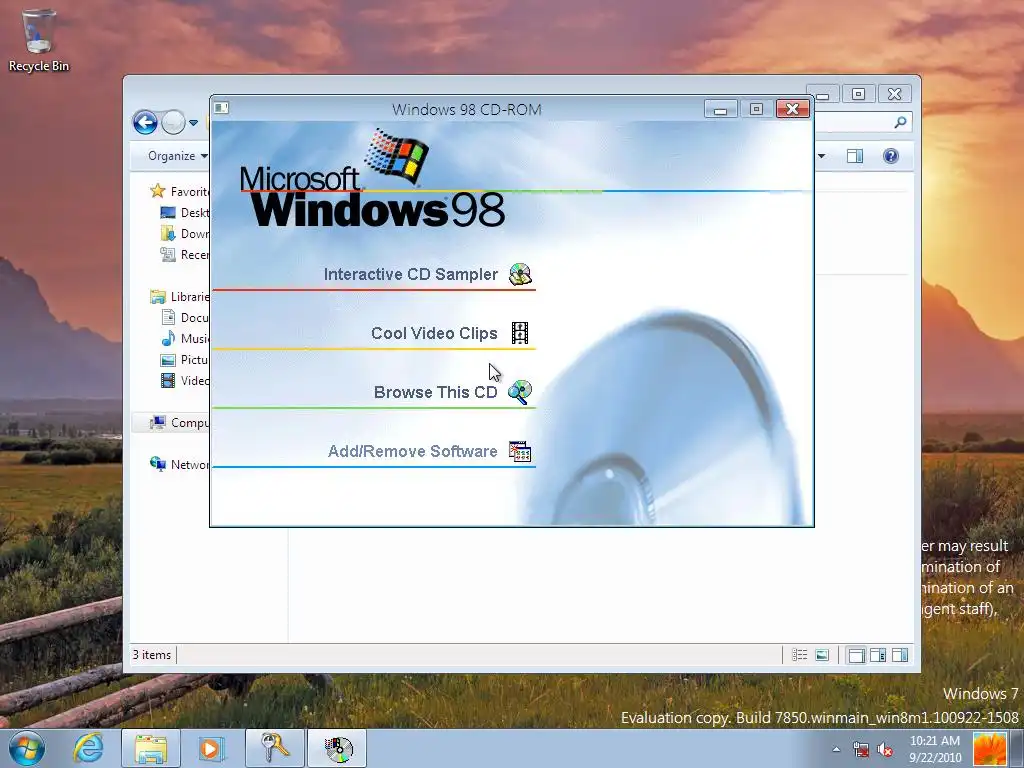
Task: Go back in the Explorer window
Action: [145, 122]
